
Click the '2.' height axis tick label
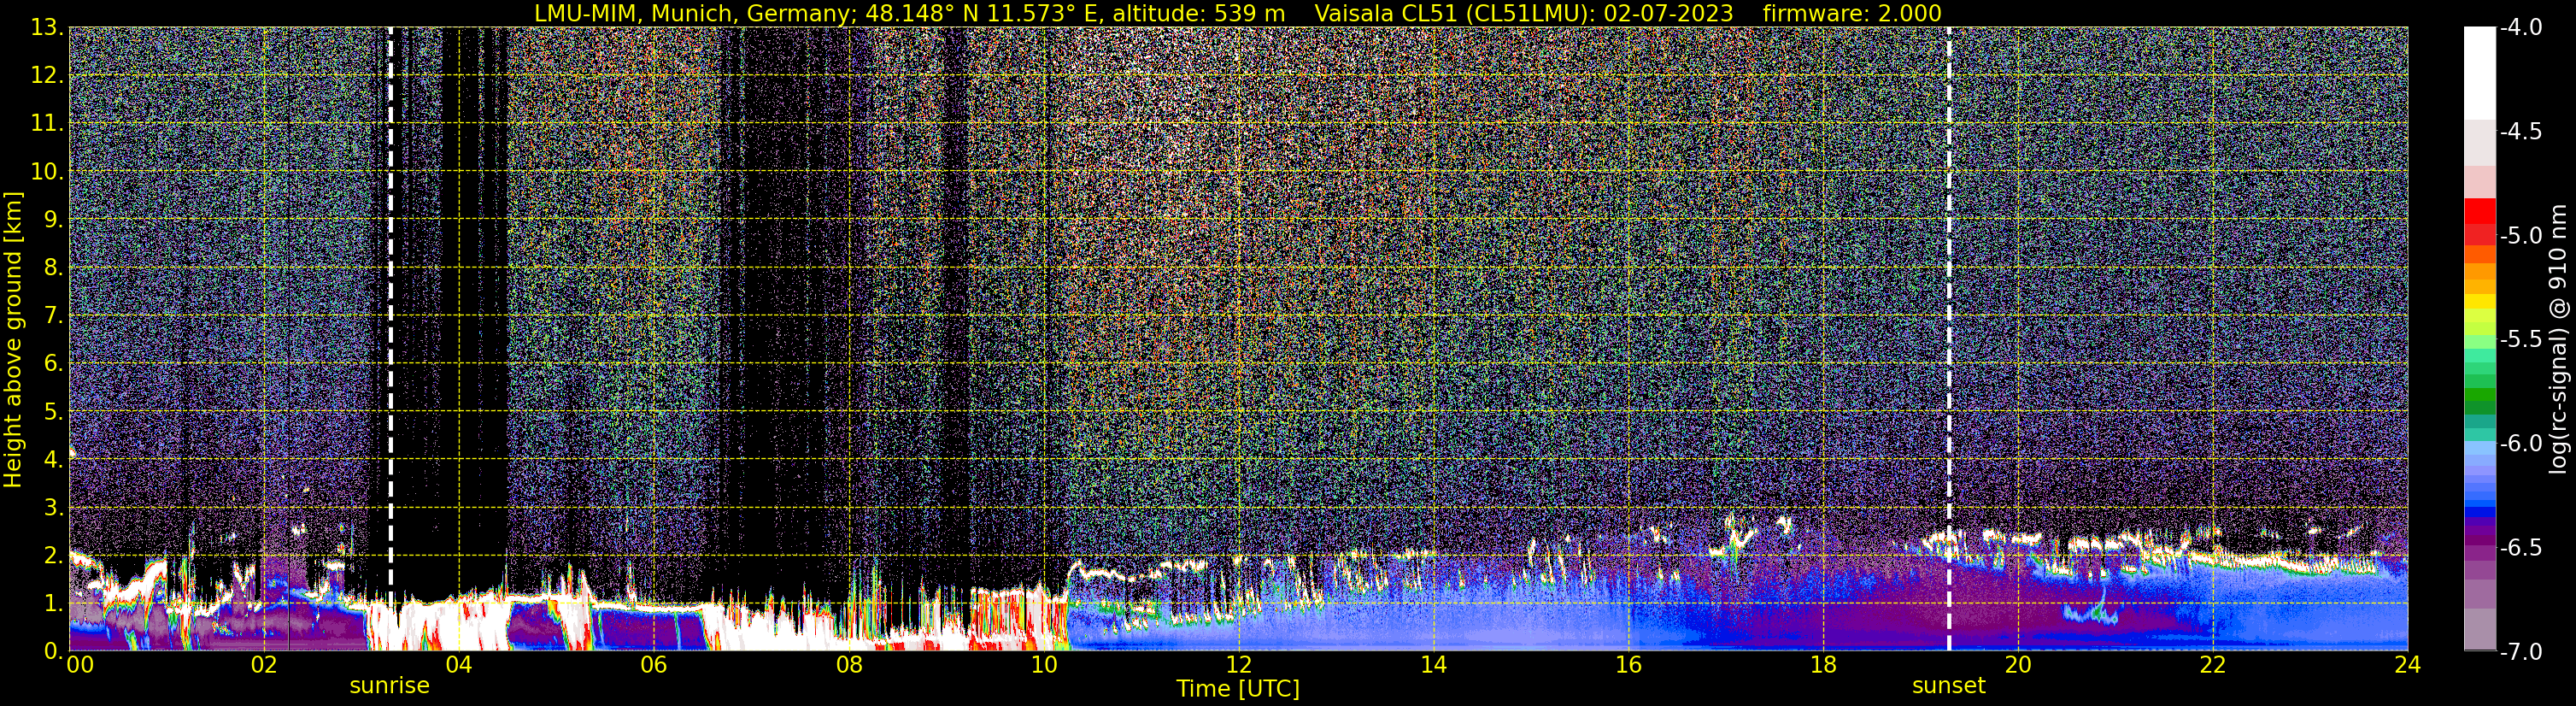pos(54,556)
